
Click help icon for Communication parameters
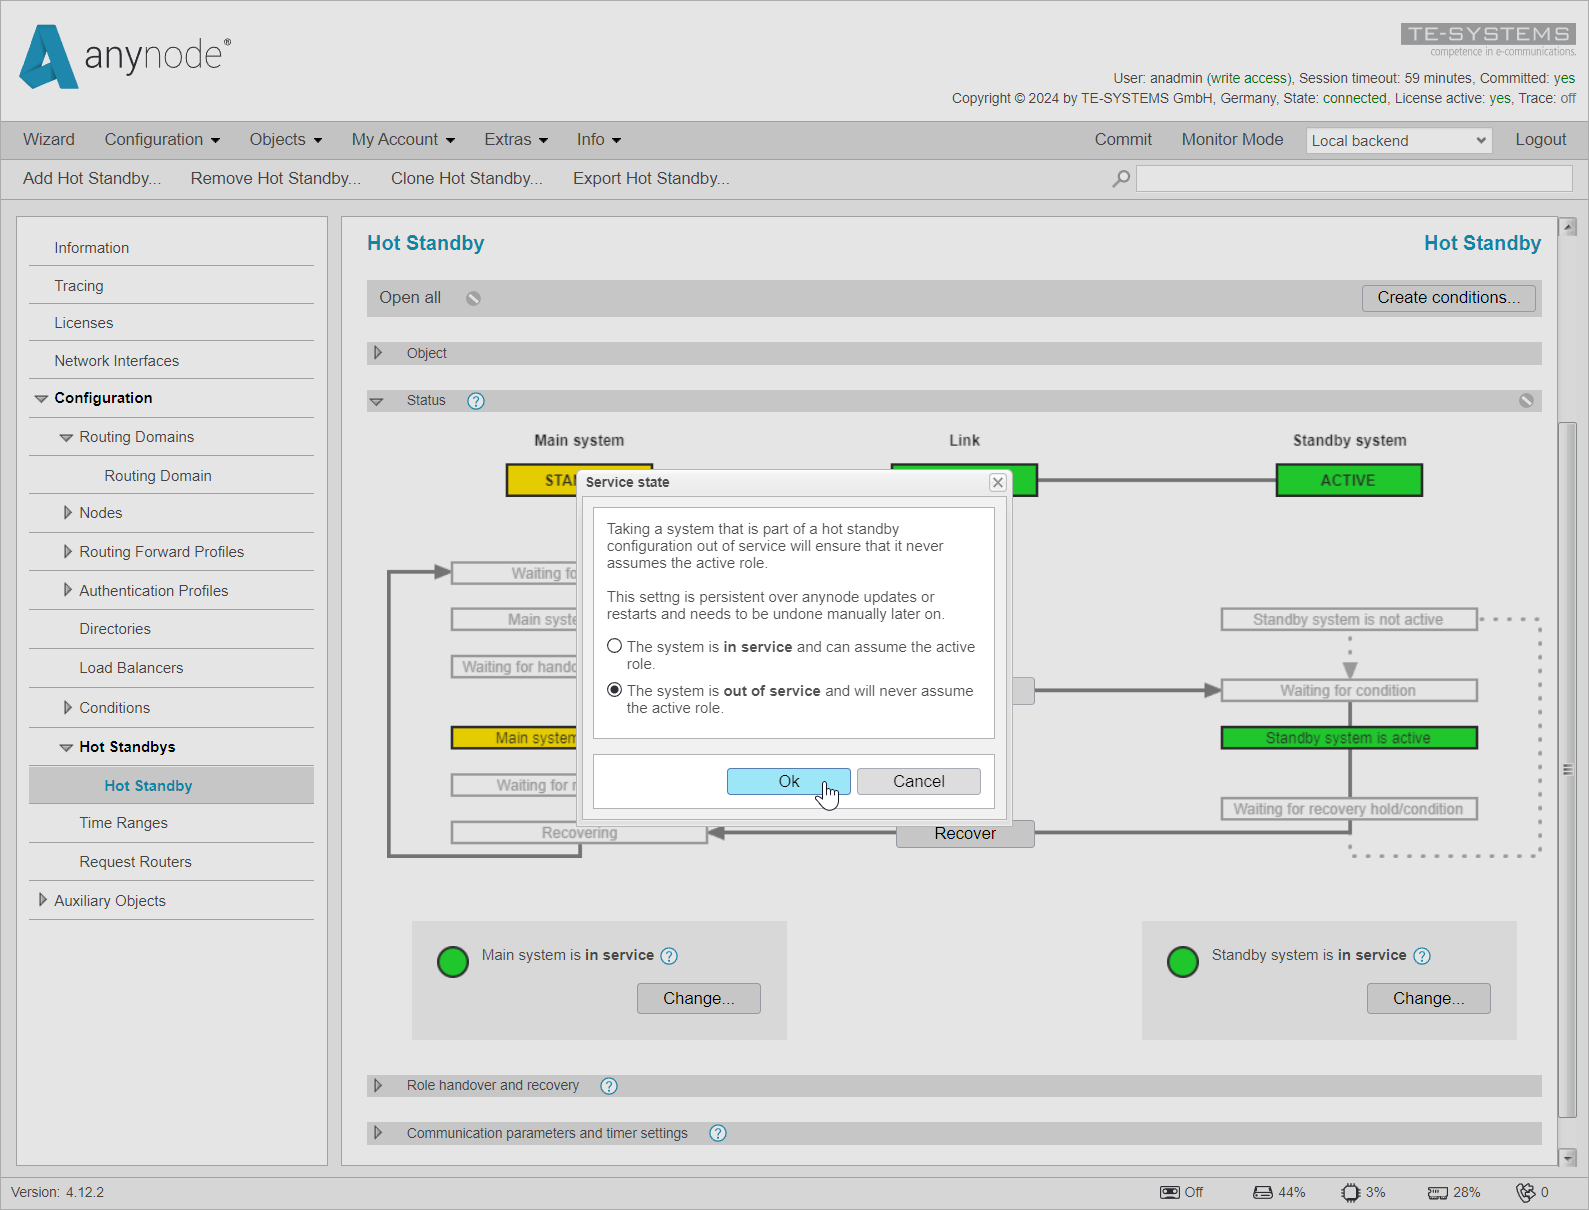718,1133
